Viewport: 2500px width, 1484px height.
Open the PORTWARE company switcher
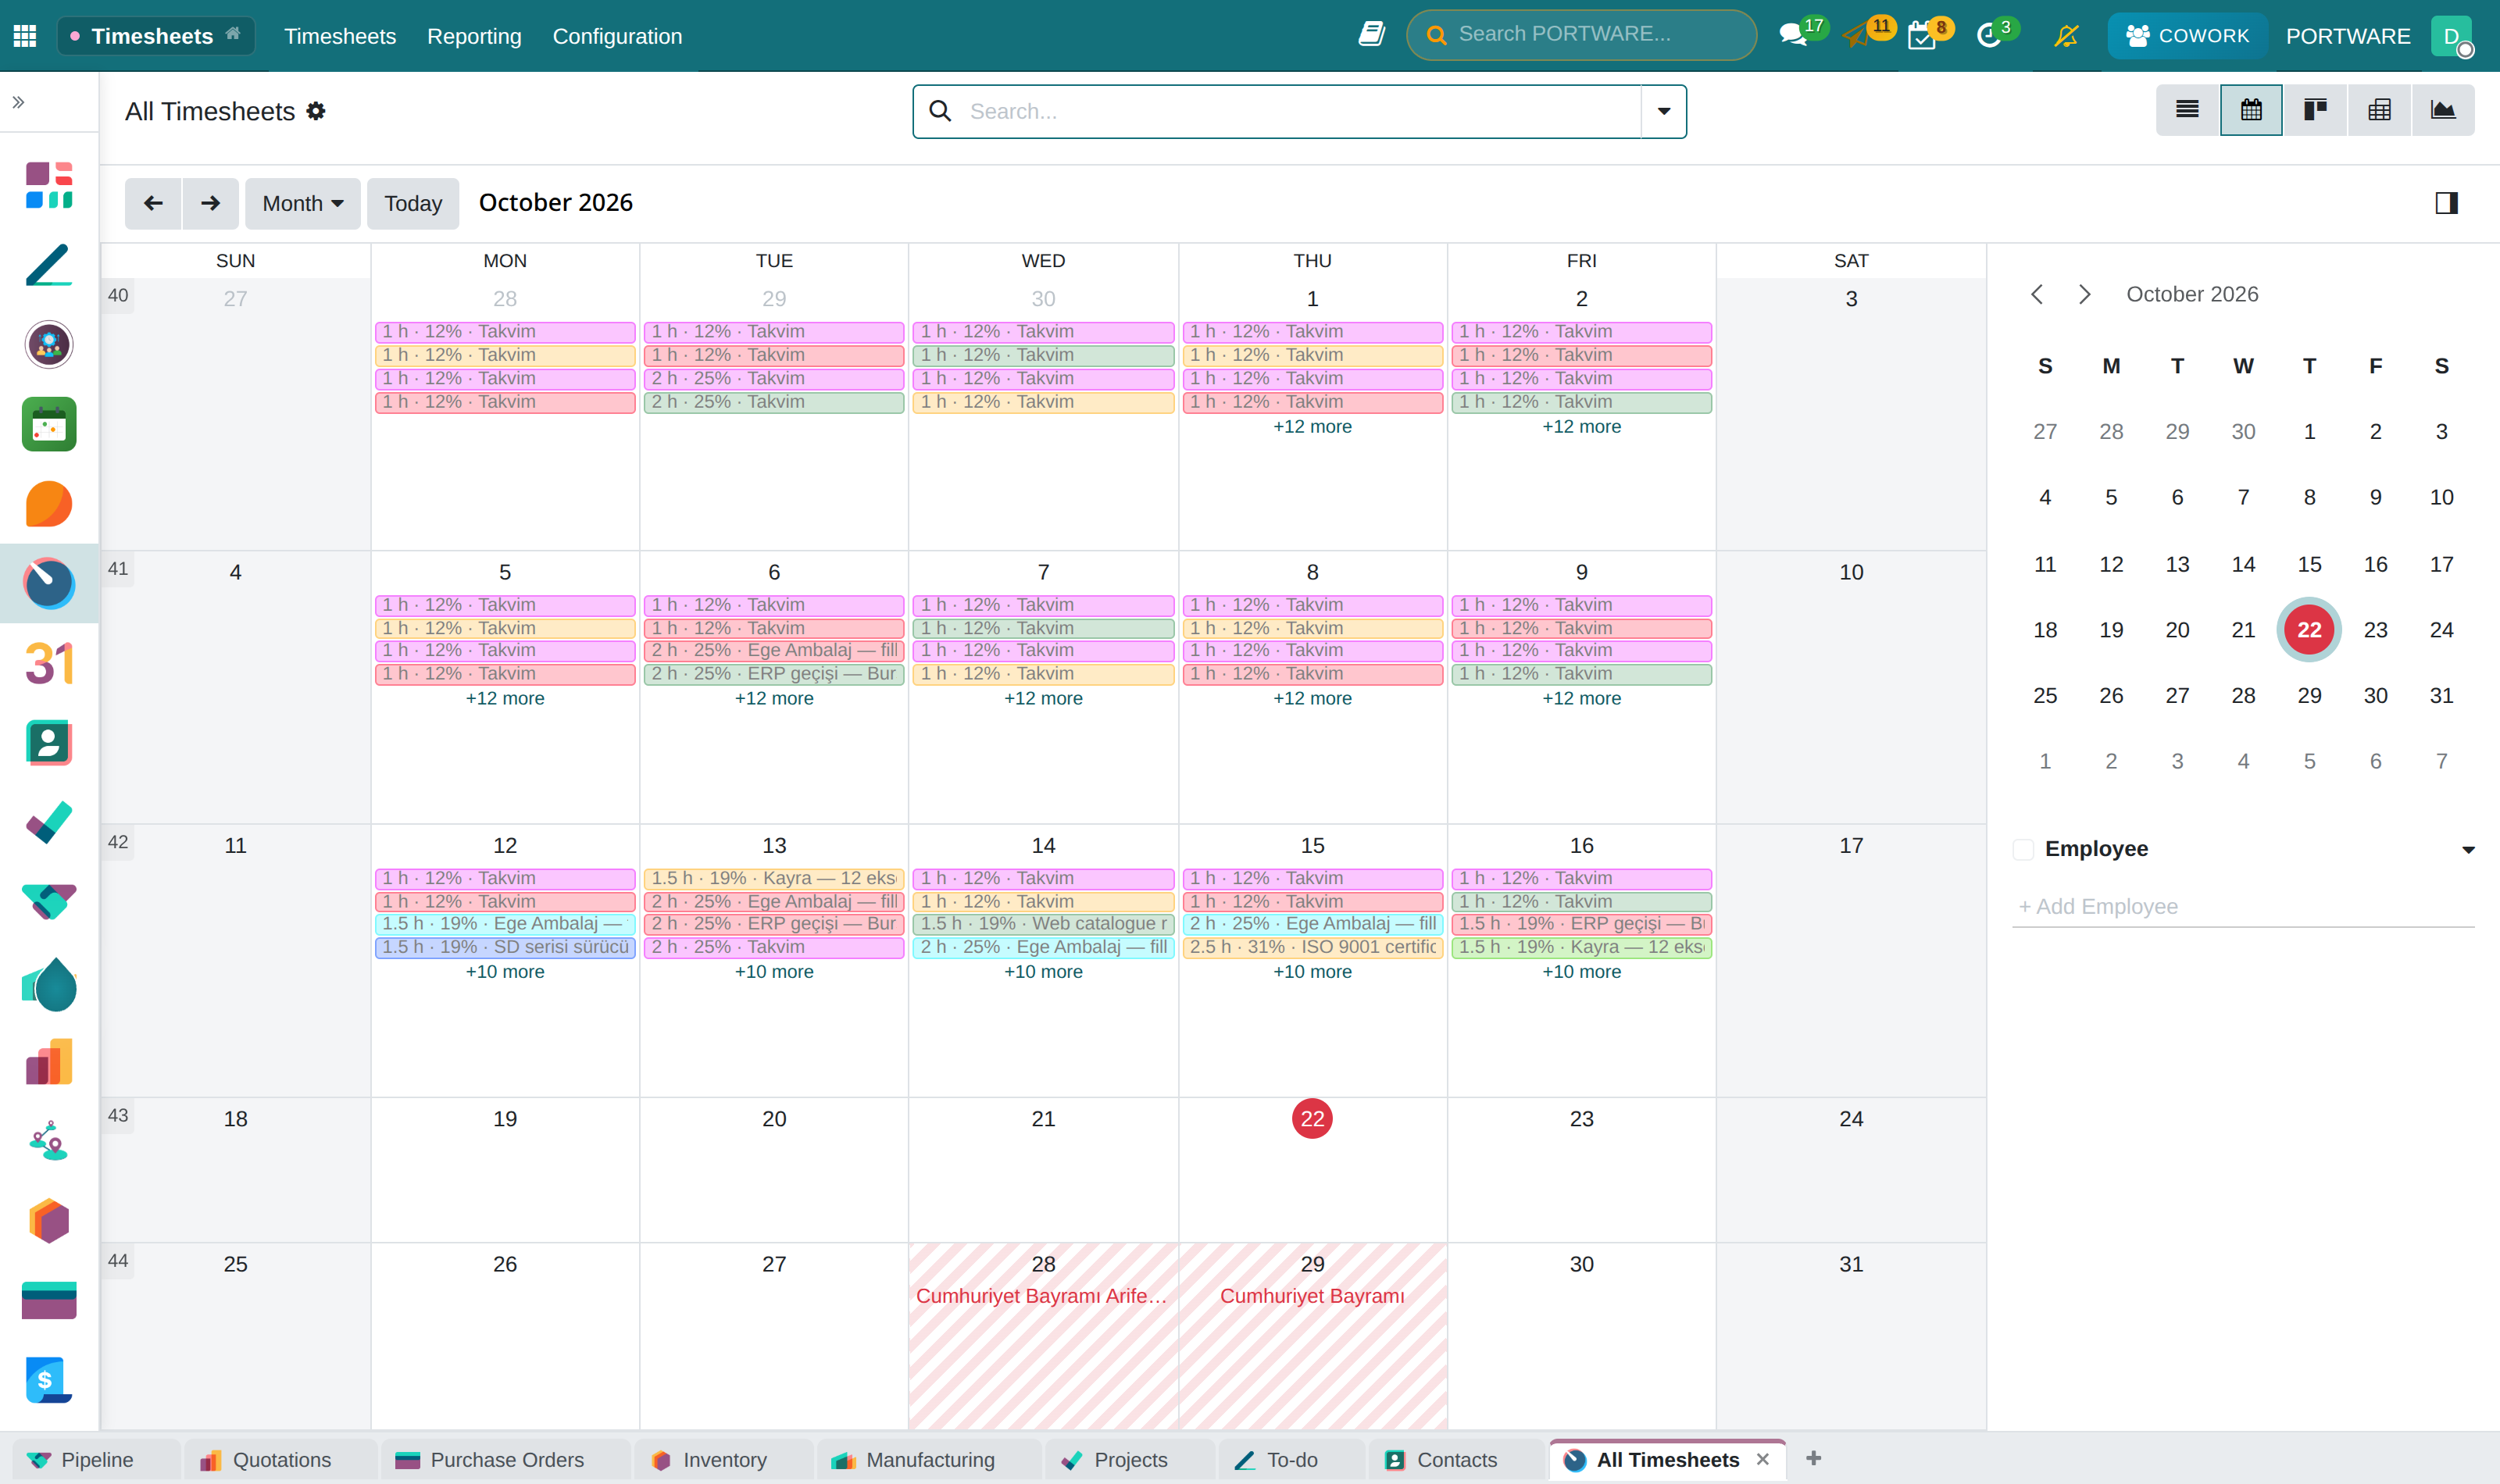click(x=2347, y=36)
